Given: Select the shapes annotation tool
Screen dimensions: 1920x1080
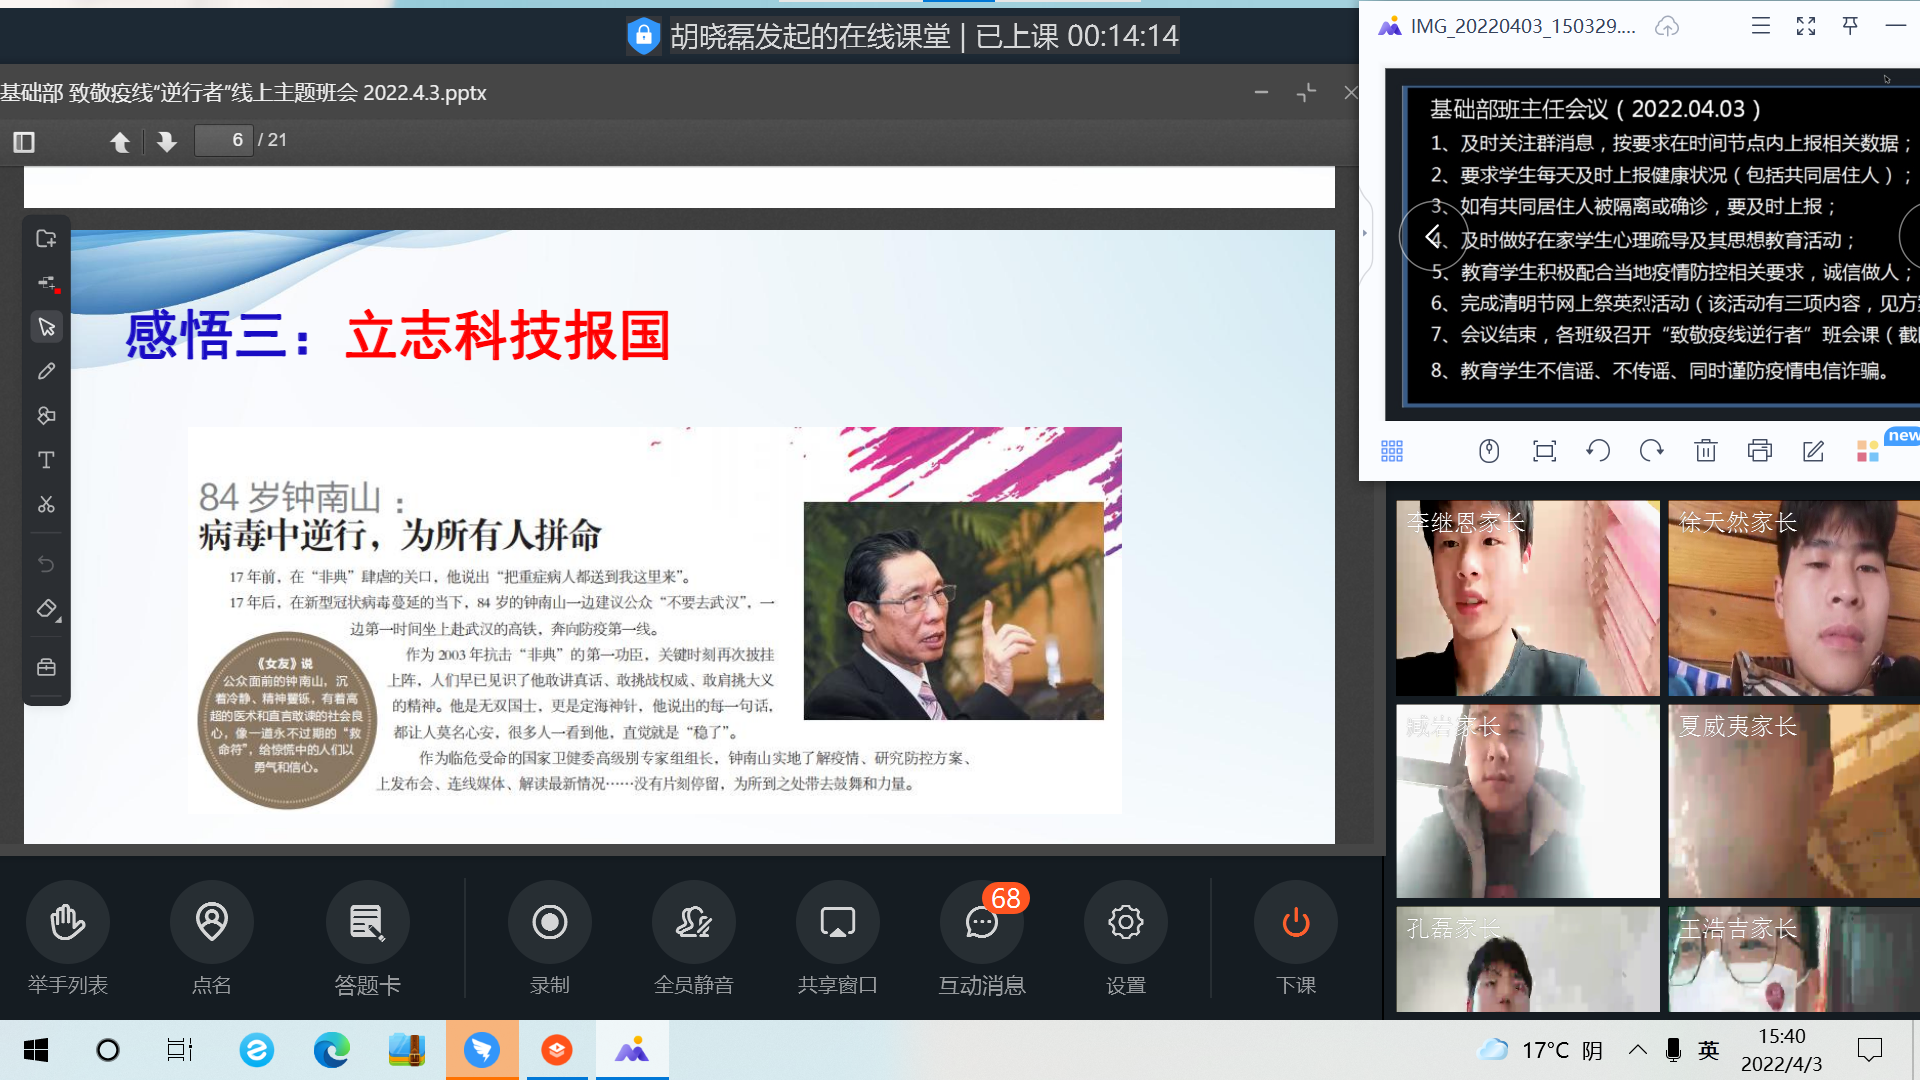Looking at the screenshot, I should [x=46, y=415].
